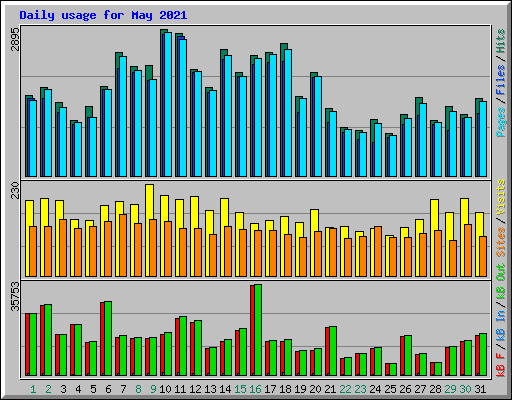Click day label 14 on the axis

pyautogui.click(x=225, y=389)
